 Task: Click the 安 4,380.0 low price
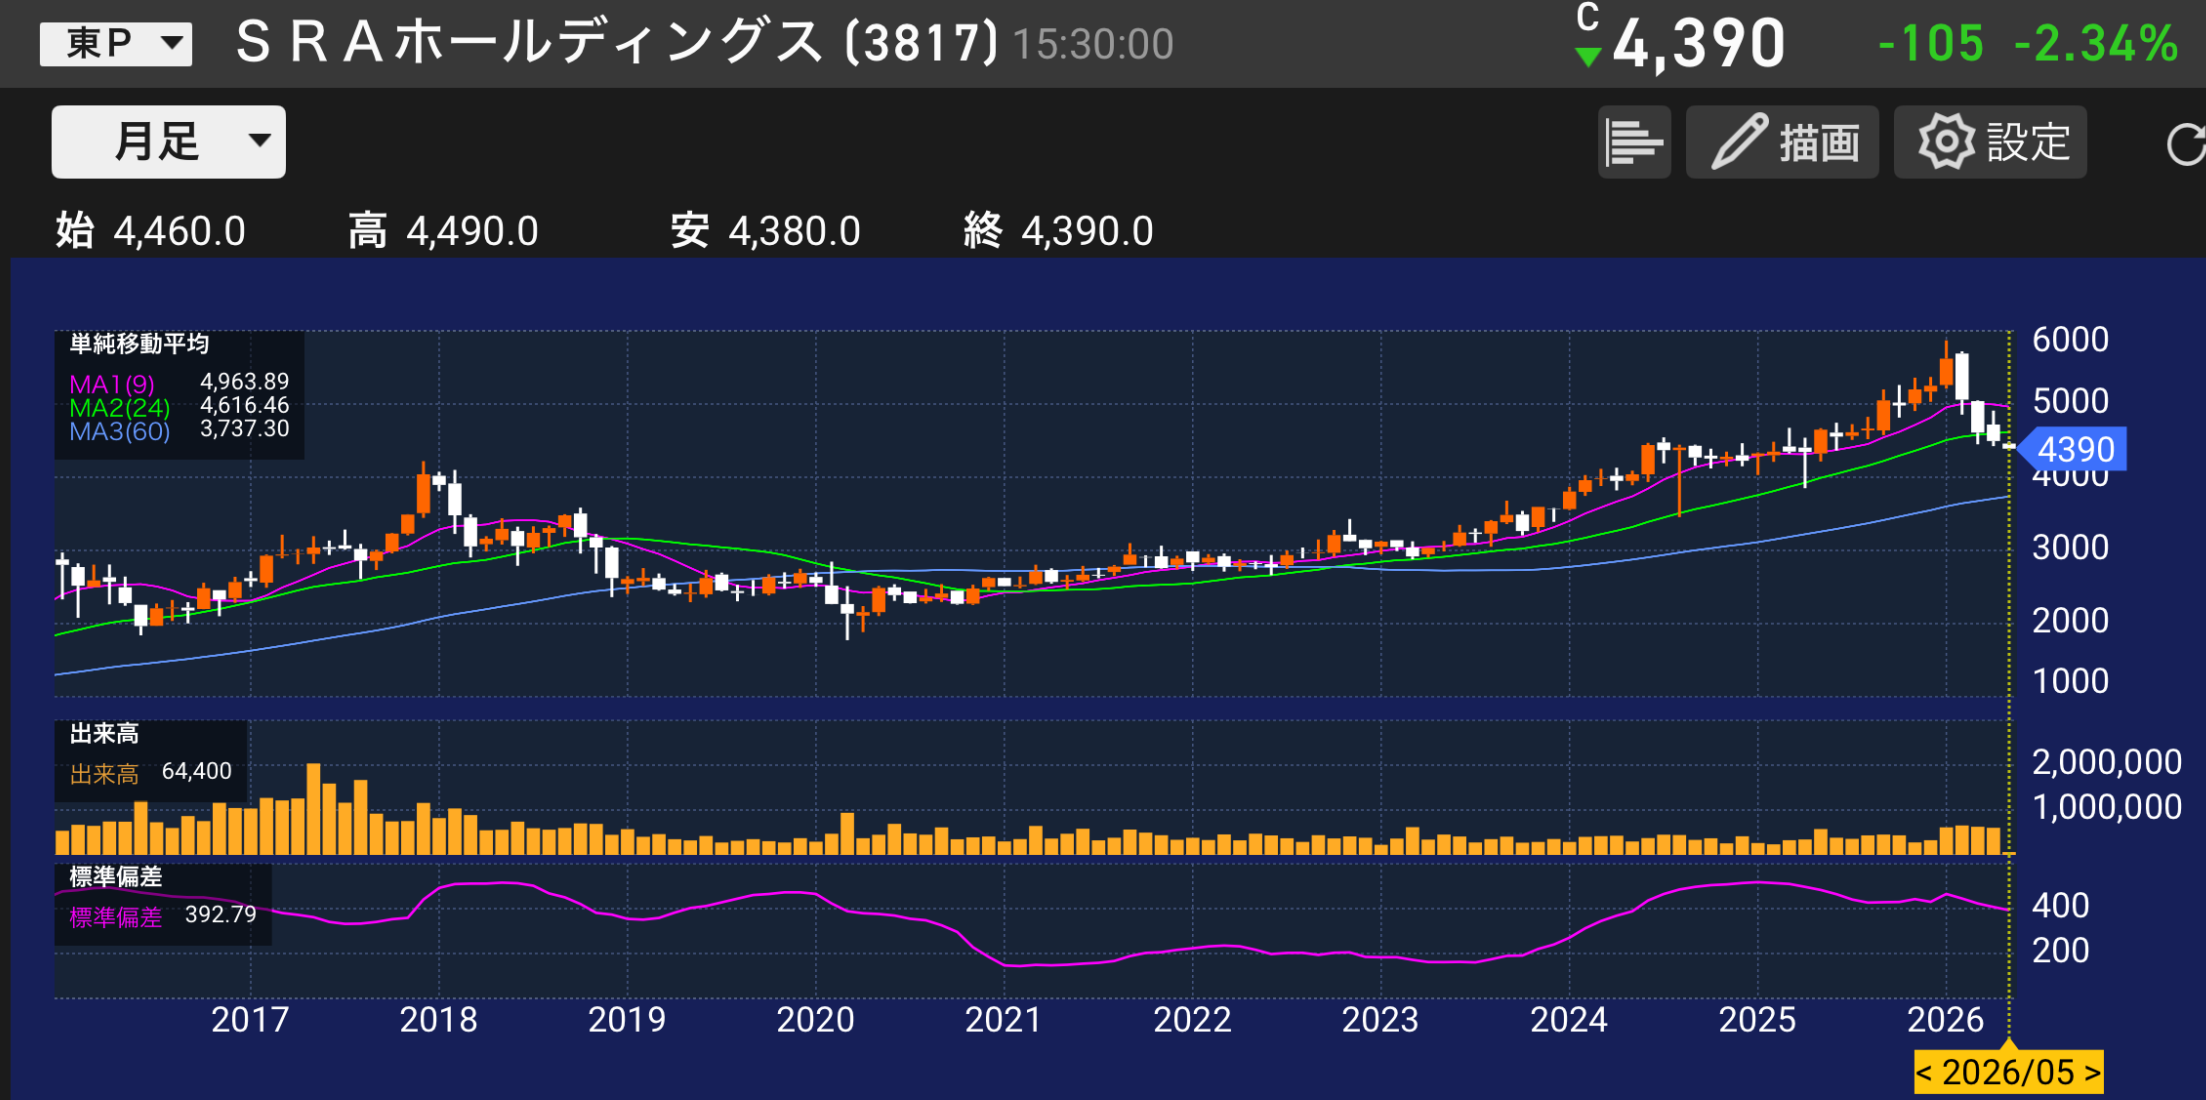pos(765,231)
